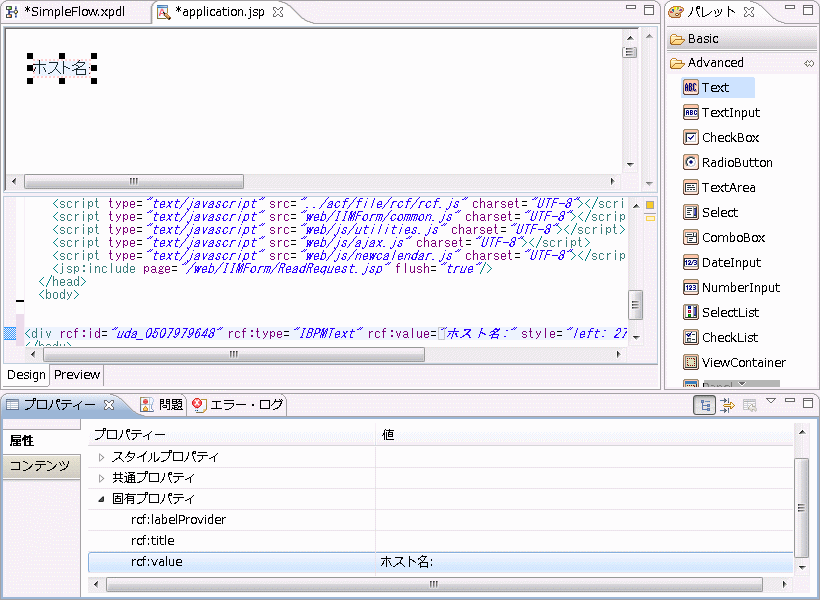This screenshot has width=820, height=600.
Task: Click the プロパティー column header
Action: (232, 435)
